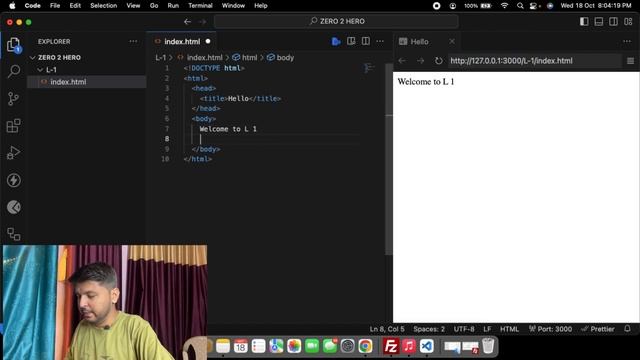Image resolution: width=640 pixels, height=360 pixels.
Task: Toggle the secondary side bar
Action: (x=613, y=22)
